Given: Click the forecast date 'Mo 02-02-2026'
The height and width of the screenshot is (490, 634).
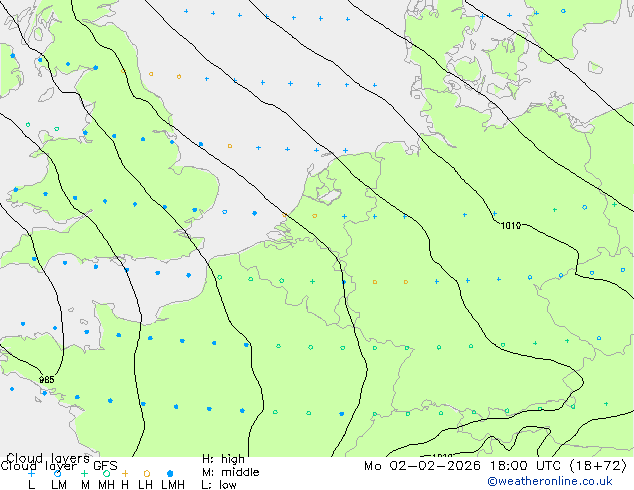Looking at the screenshot, I should pyautogui.click(x=423, y=466).
